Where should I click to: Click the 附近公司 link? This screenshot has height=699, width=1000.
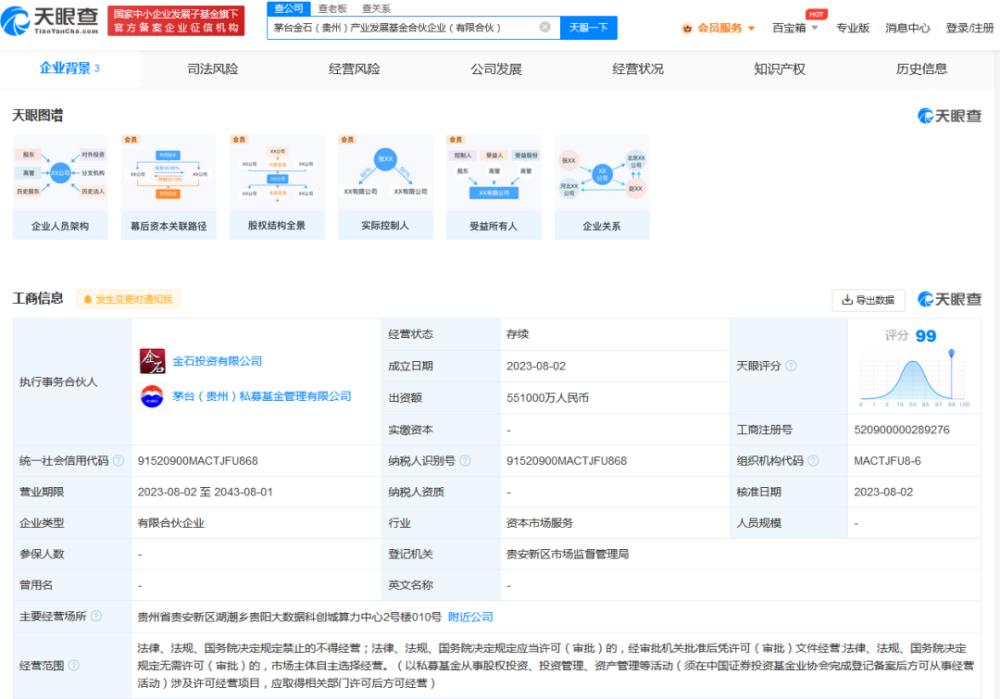470,617
